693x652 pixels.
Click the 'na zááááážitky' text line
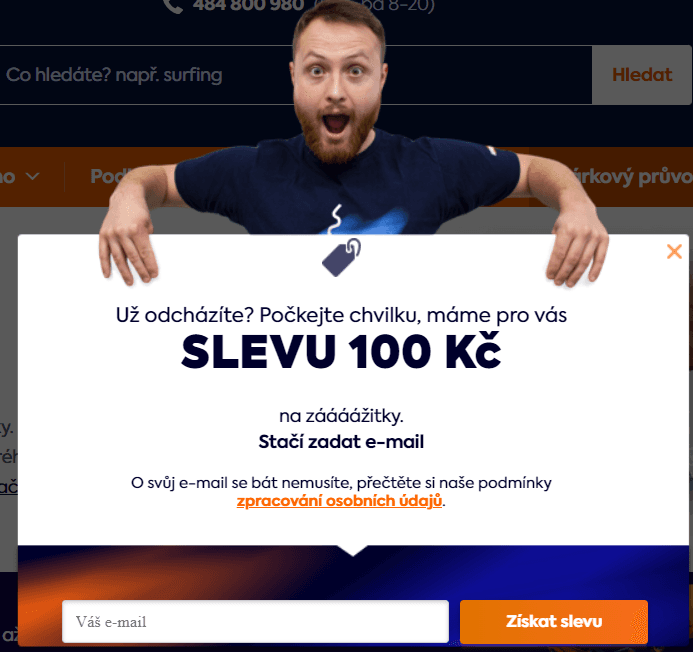[341, 416]
